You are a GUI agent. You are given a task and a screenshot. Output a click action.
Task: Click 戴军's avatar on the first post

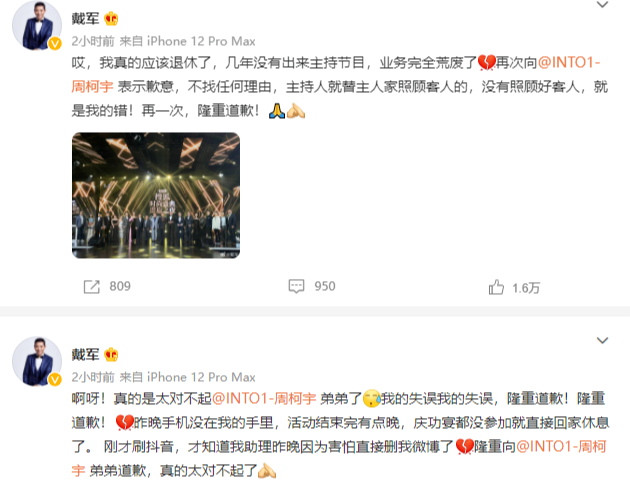37,25
